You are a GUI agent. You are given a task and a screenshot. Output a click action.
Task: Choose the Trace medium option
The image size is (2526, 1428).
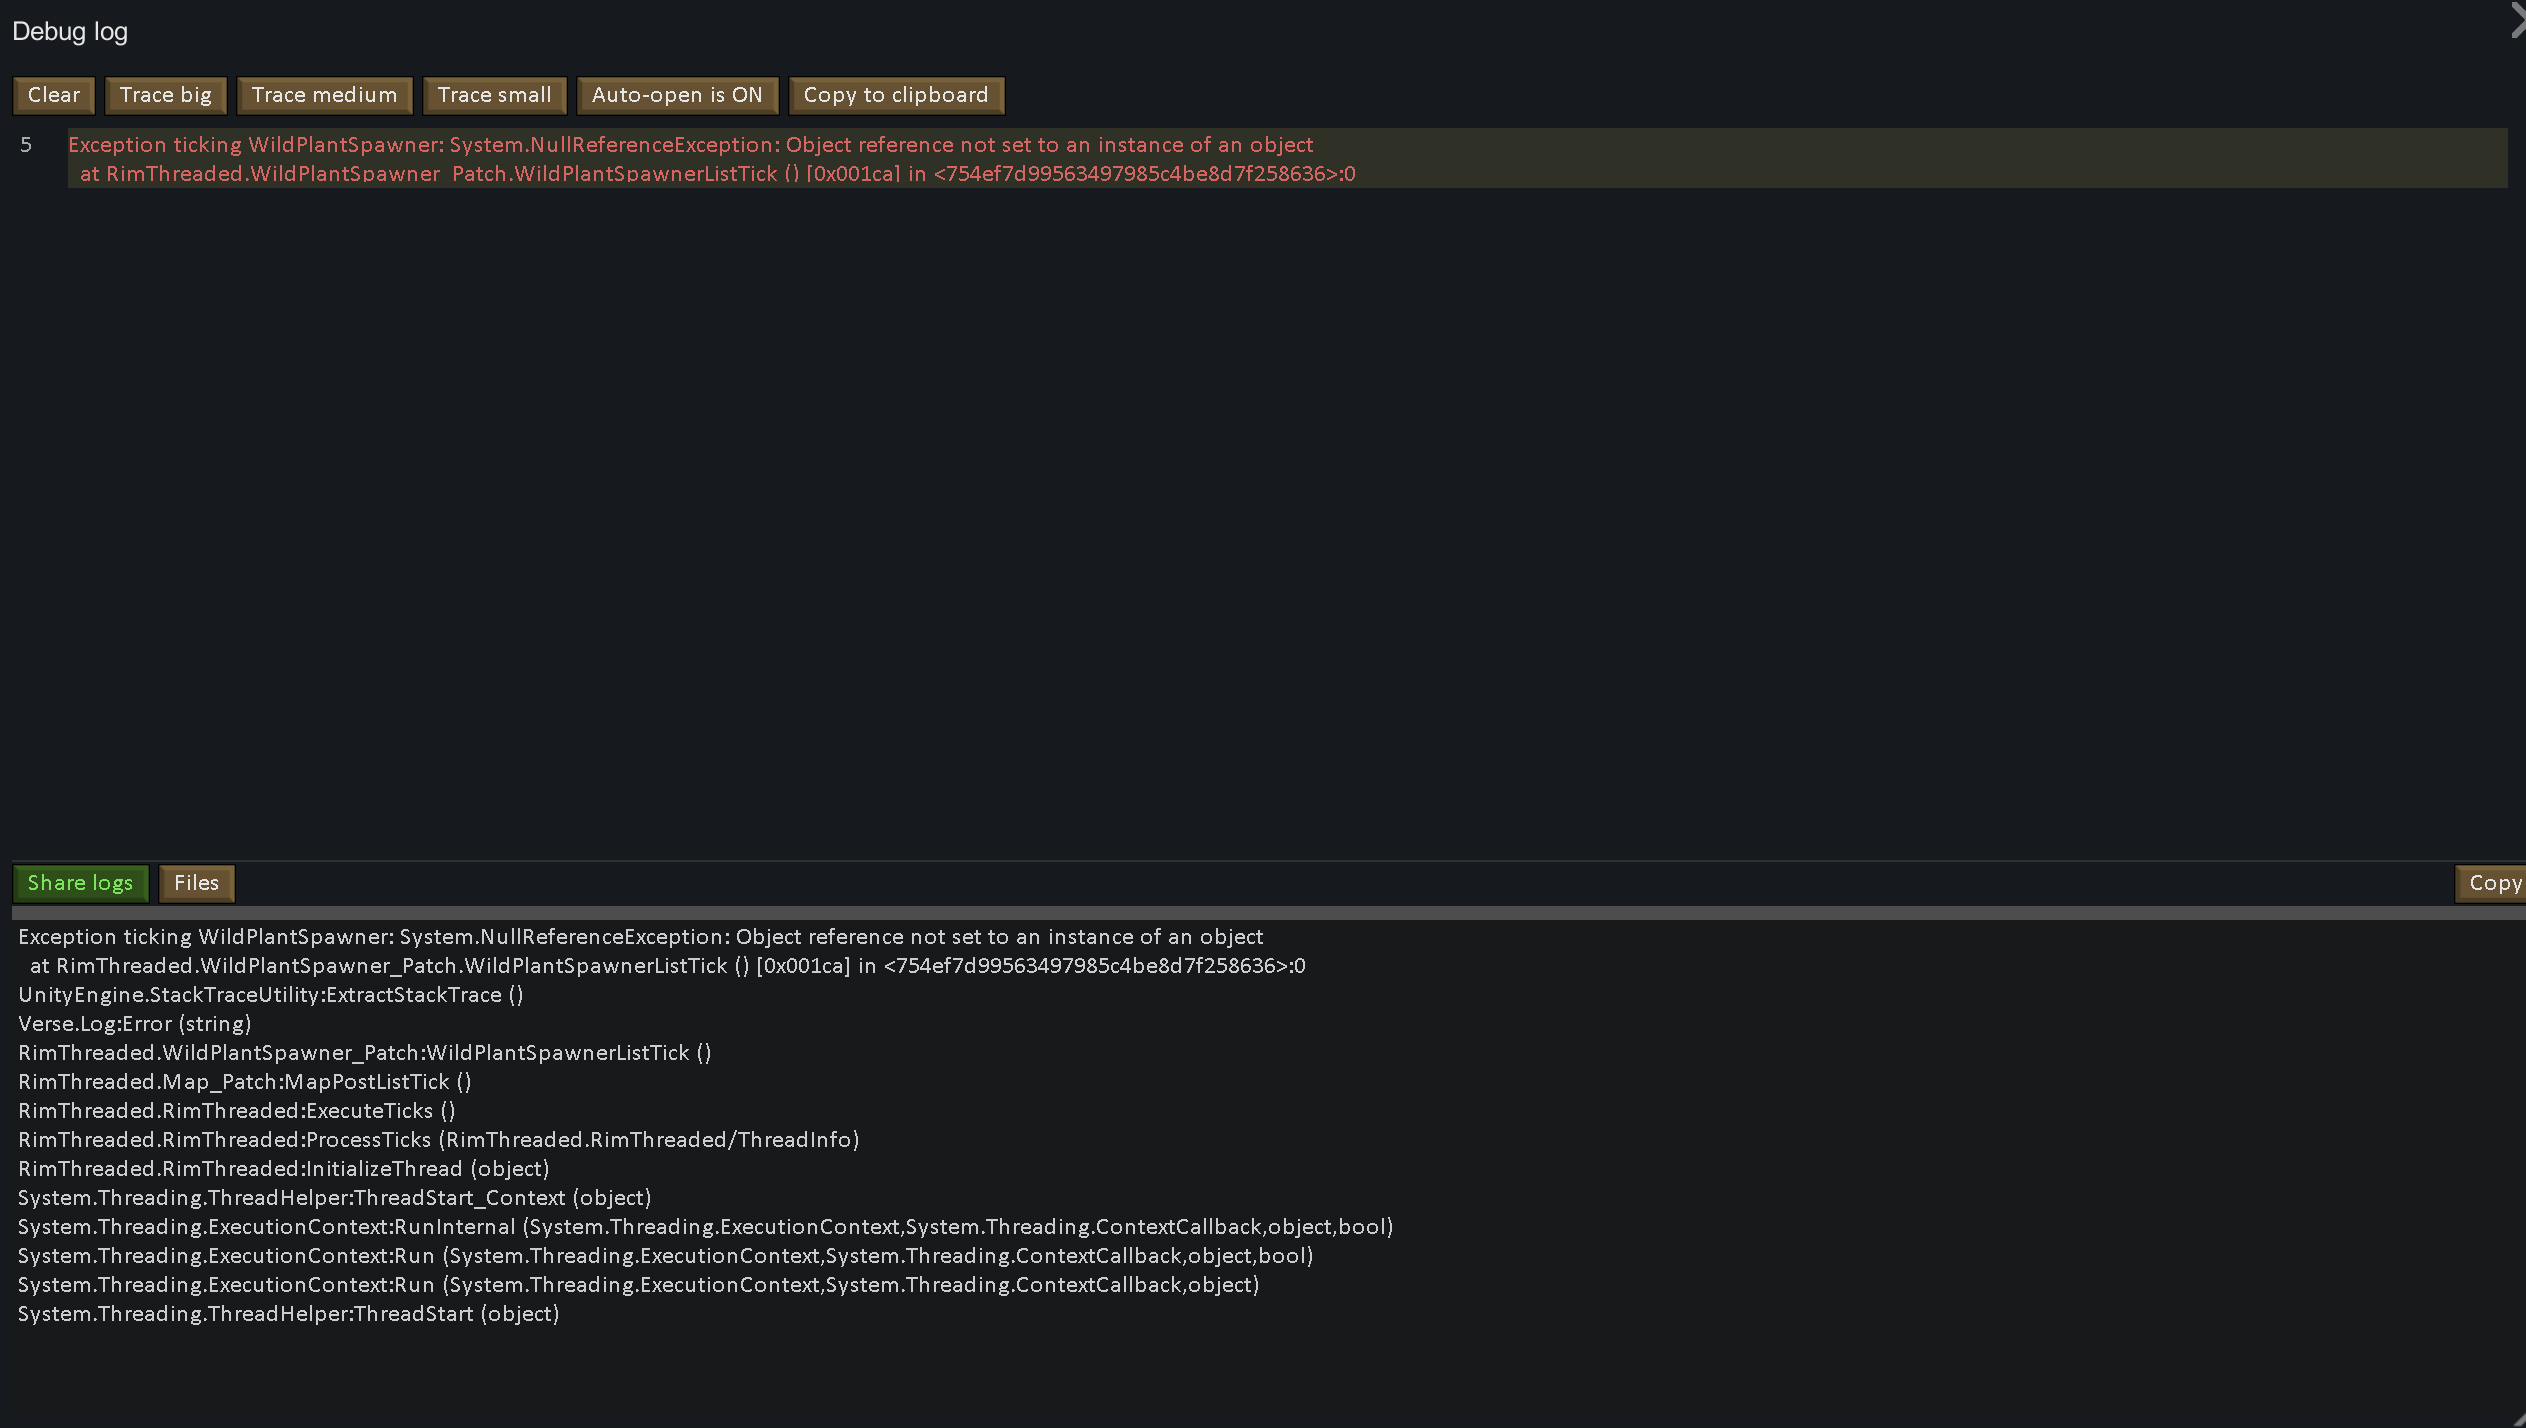point(324,95)
